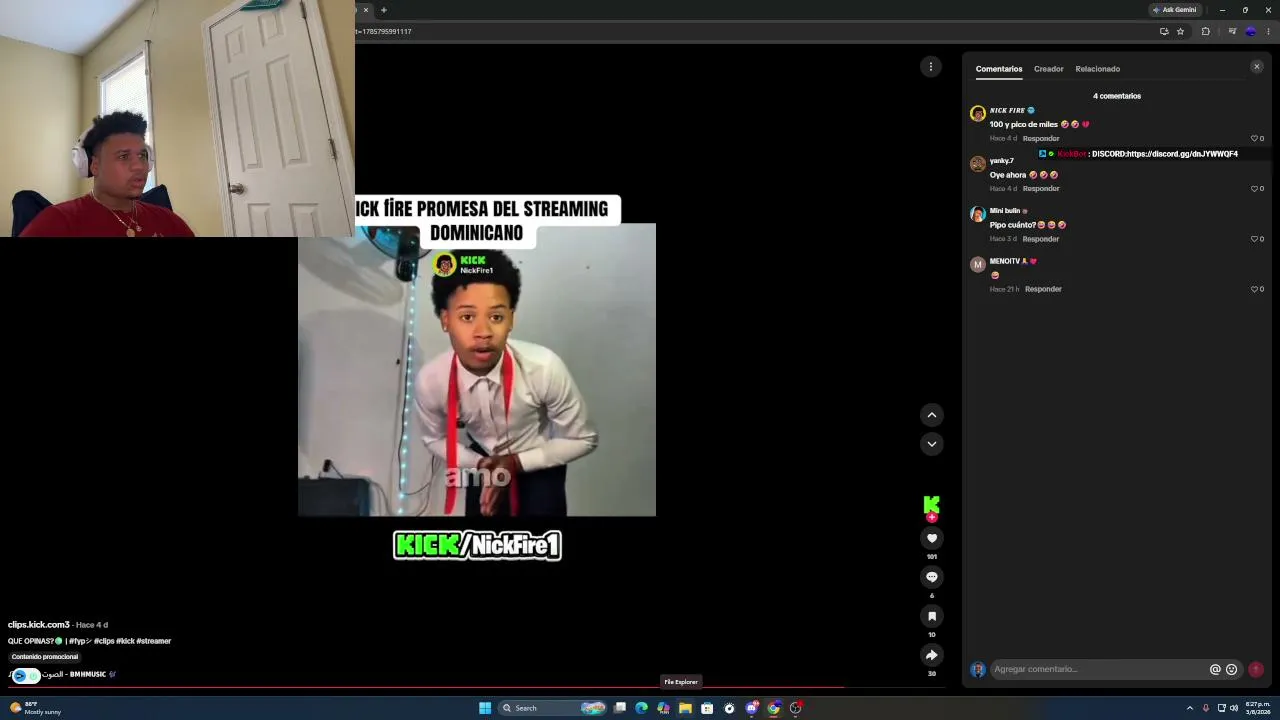Open the weather widget on the taskbar
Screen dimensions: 1280x720
(x=35, y=708)
